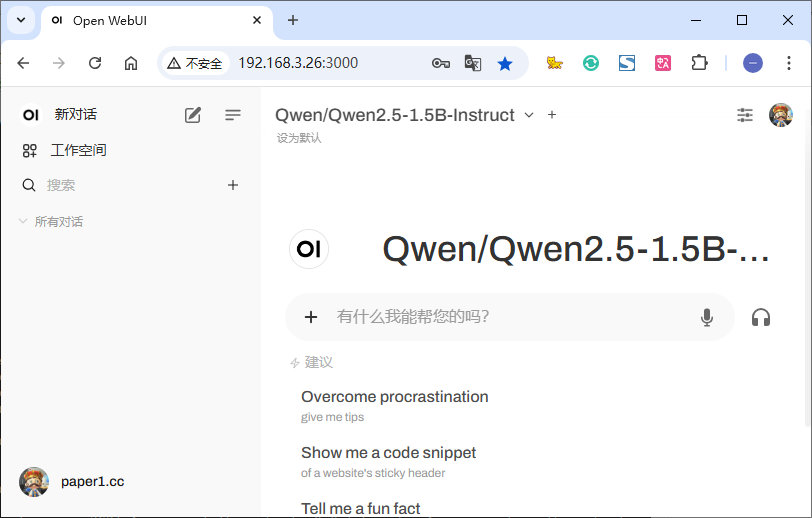Click the new chat pencil icon
Viewport: 812px width, 518px height.
193,115
